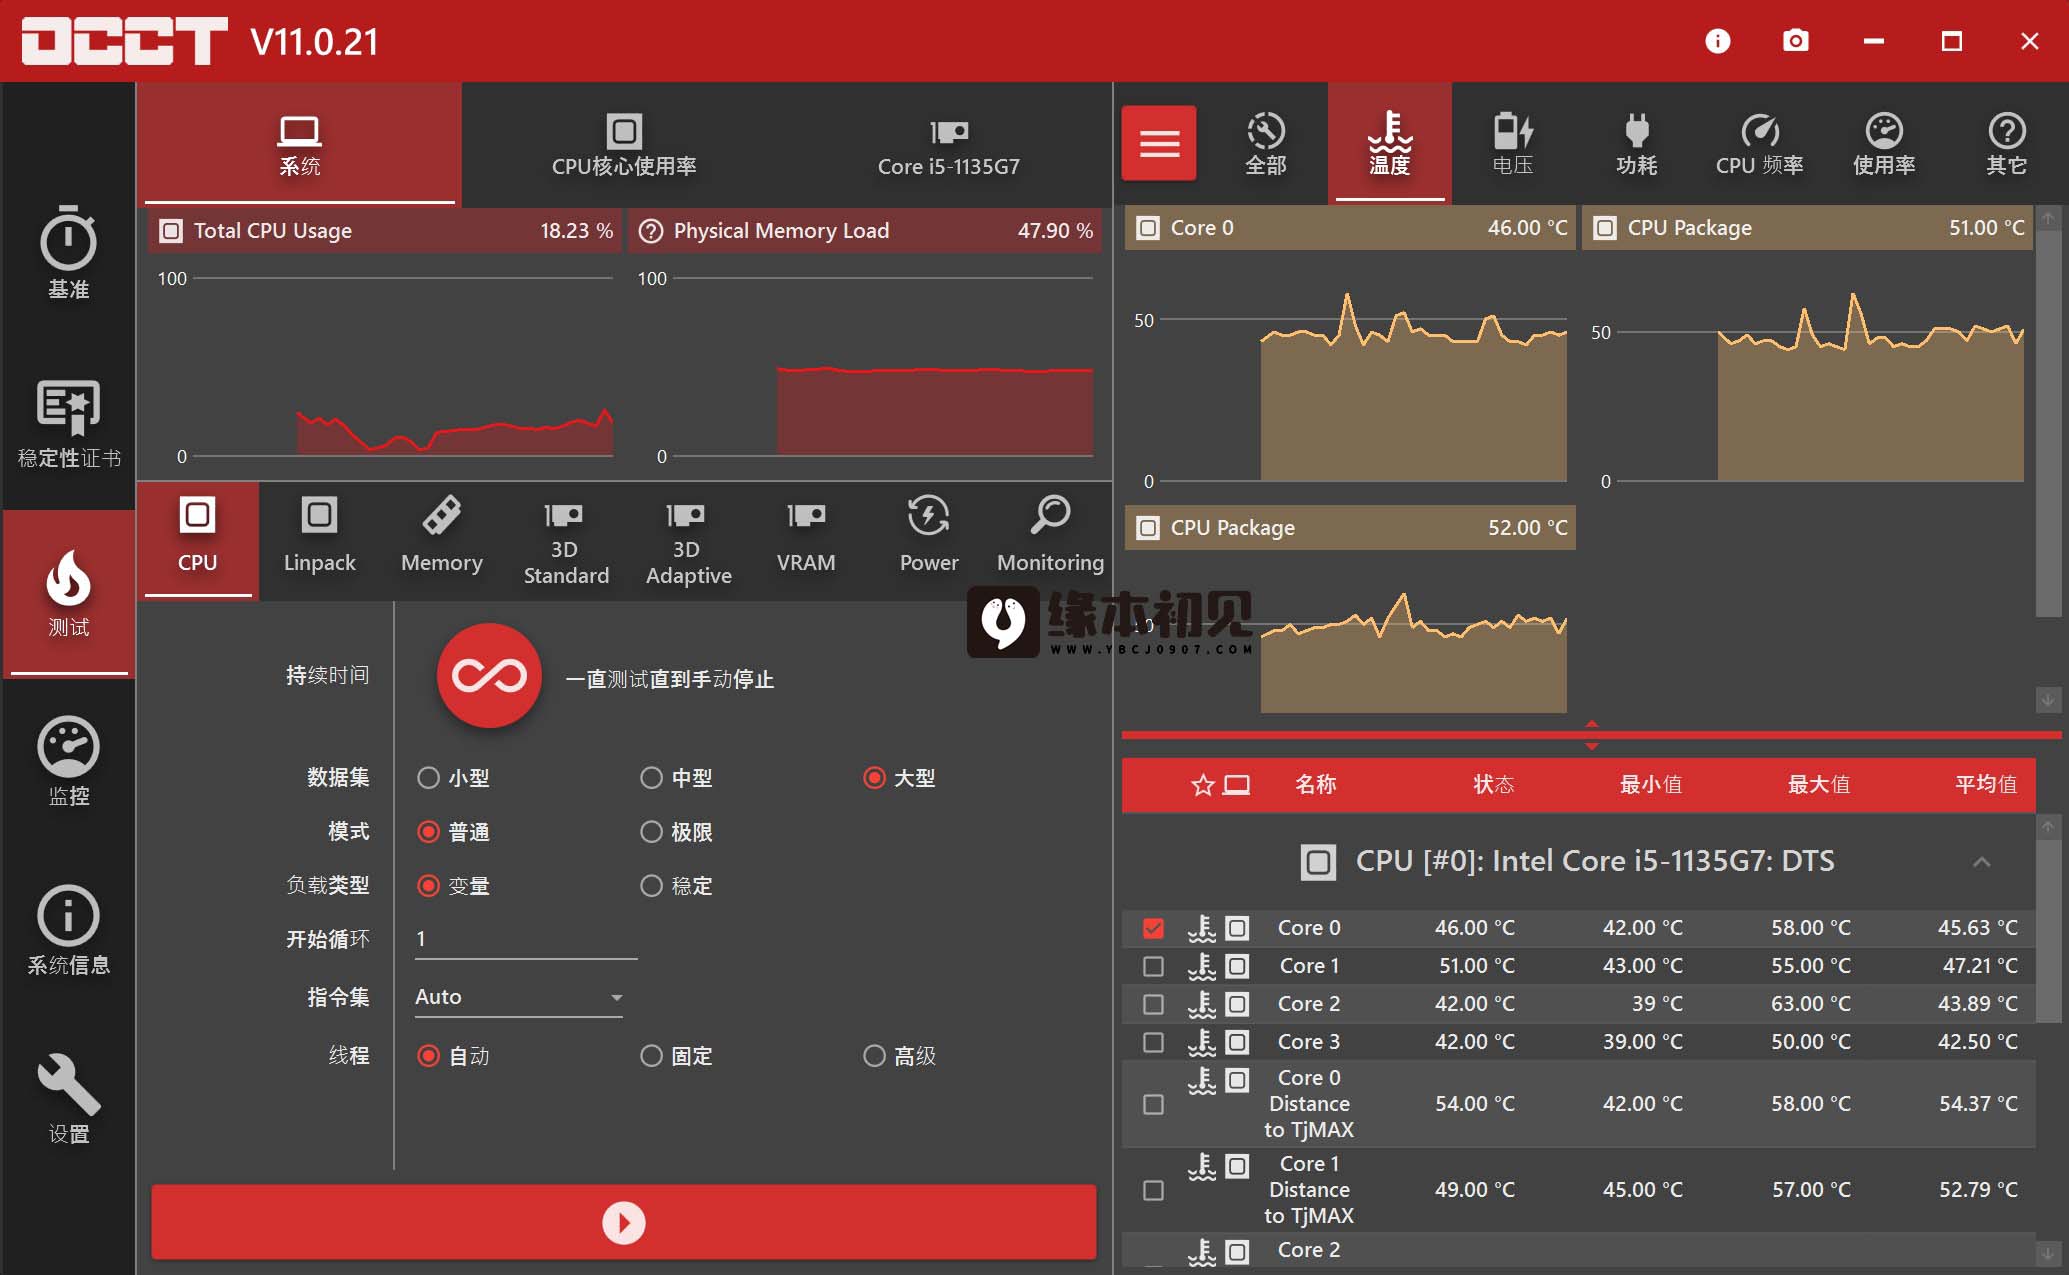
Task: Start the test with play button
Action: click(x=624, y=1222)
